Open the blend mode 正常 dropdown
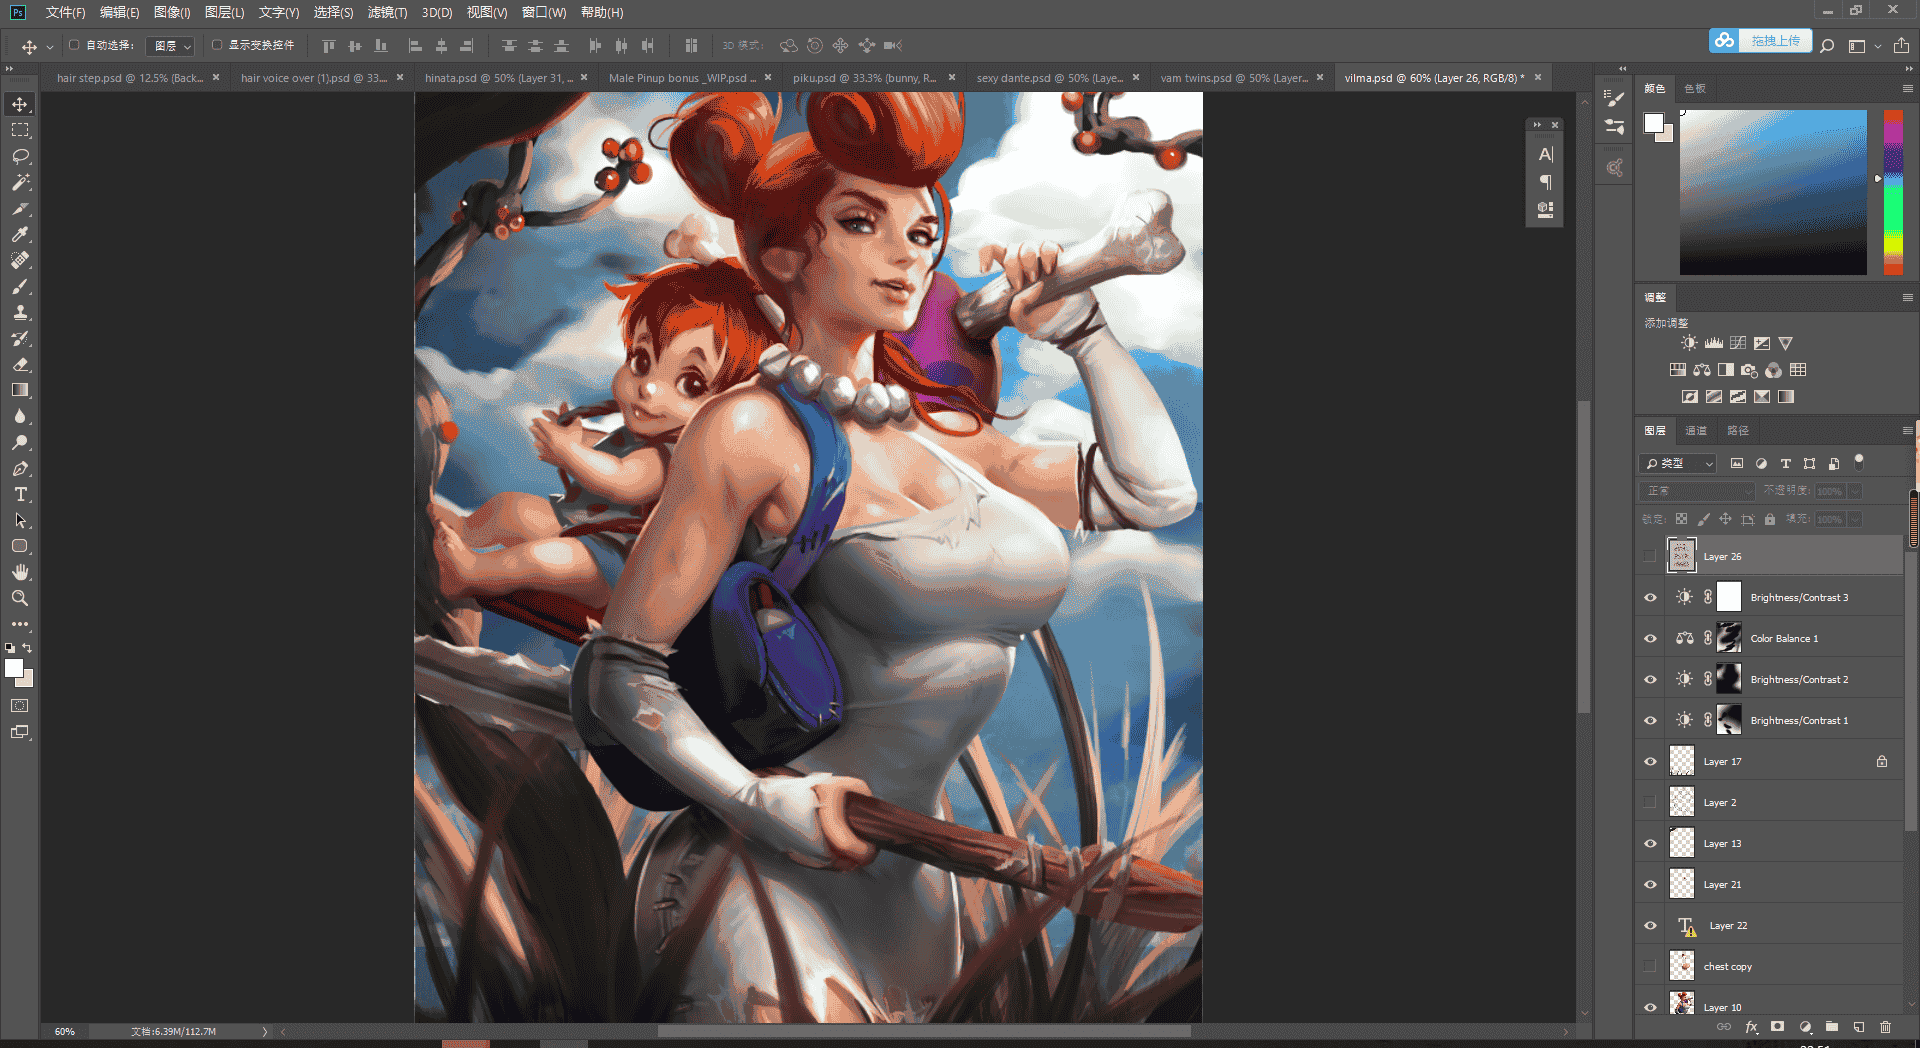The height and width of the screenshot is (1048, 1920). [x=1698, y=491]
